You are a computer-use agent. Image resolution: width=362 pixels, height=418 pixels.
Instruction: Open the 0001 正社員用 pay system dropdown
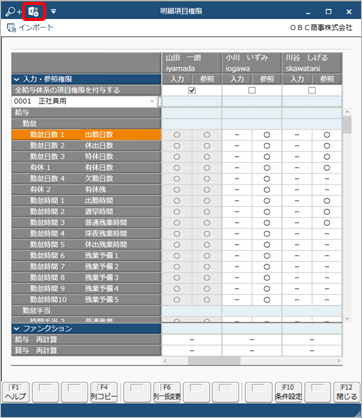coord(152,101)
